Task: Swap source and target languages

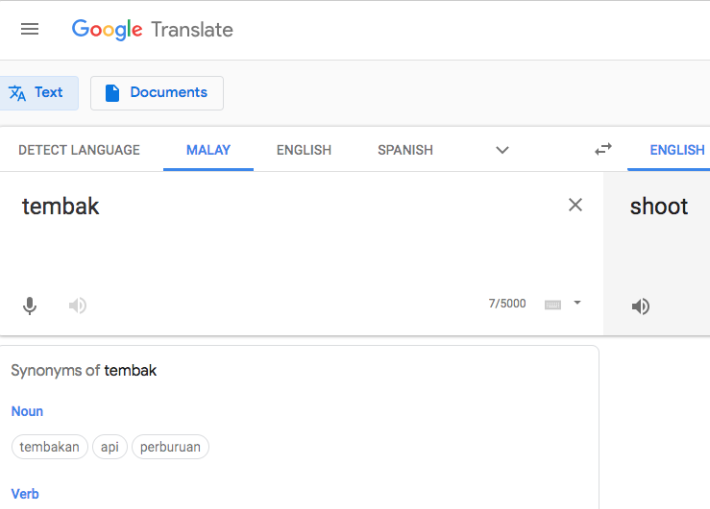Action: [603, 149]
